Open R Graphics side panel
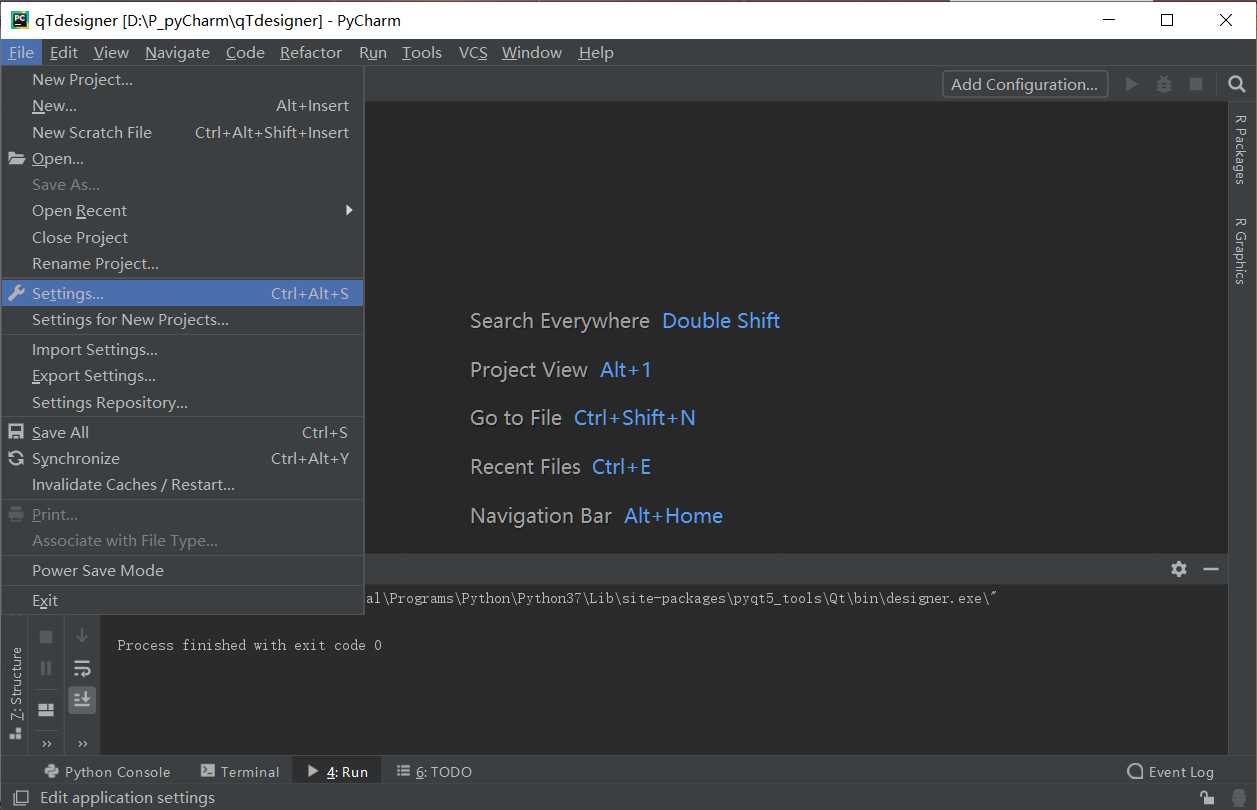 tap(1240, 251)
